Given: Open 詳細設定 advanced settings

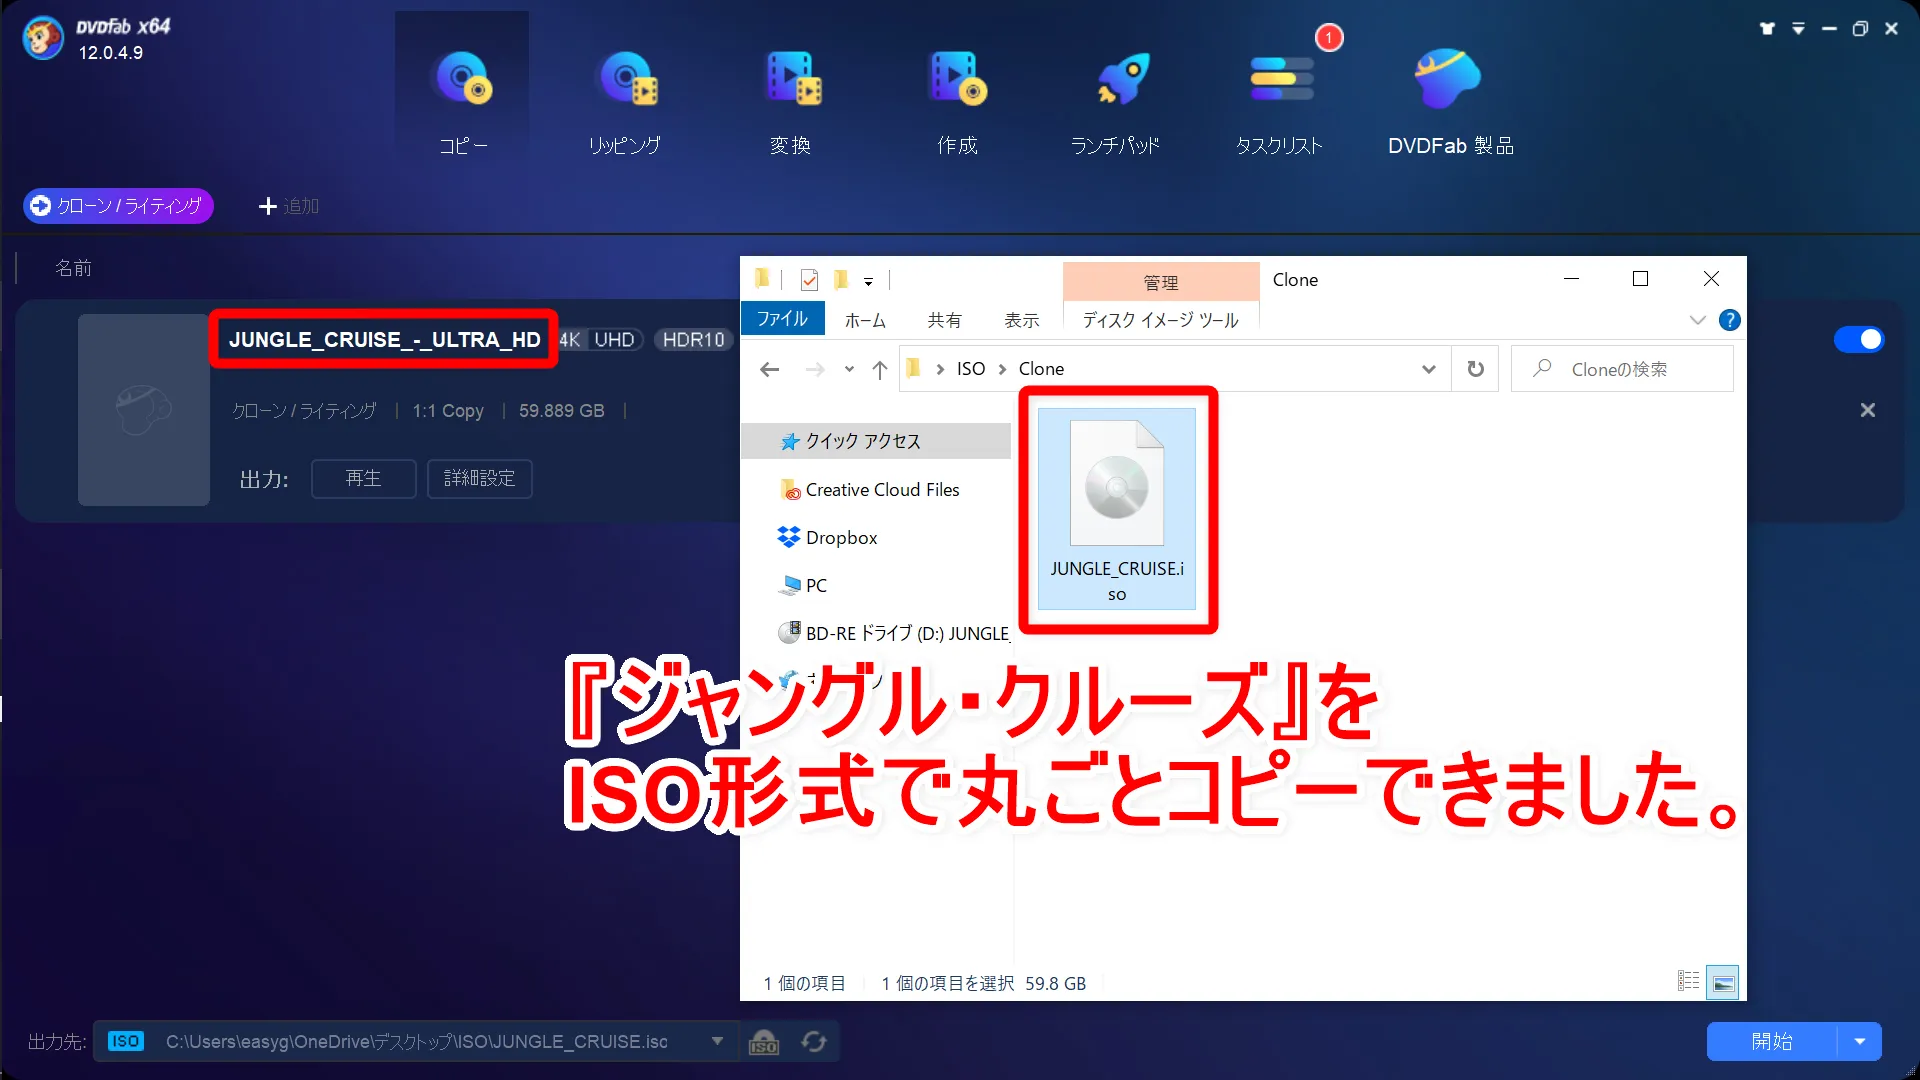Looking at the screenshot, I should click(x=480, y=478).
